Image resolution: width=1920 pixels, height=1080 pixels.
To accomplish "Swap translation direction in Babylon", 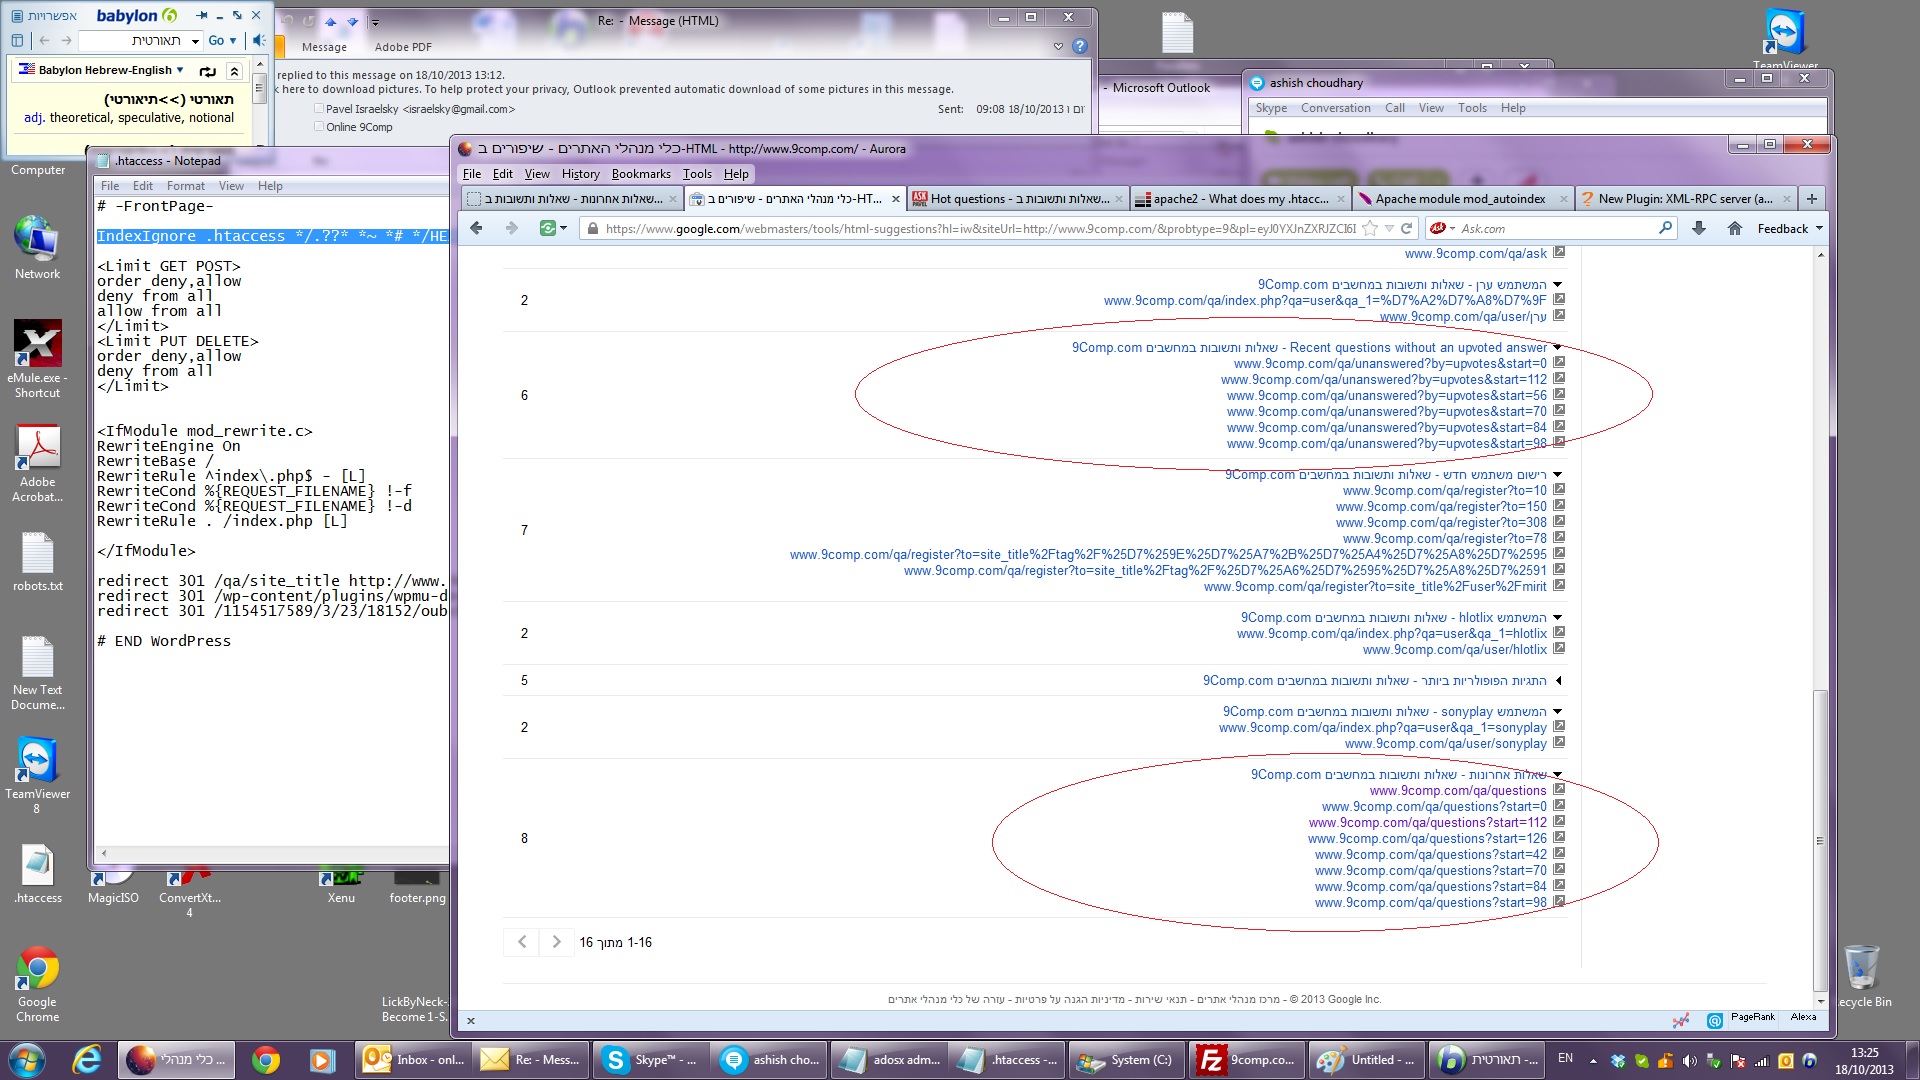I will 207,71.
